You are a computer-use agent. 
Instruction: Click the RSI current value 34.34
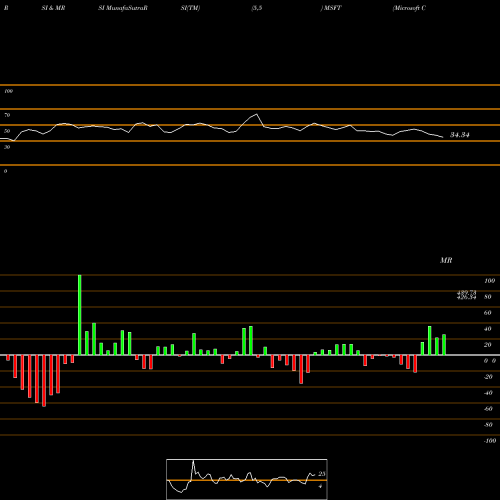[x=460, y=135]
